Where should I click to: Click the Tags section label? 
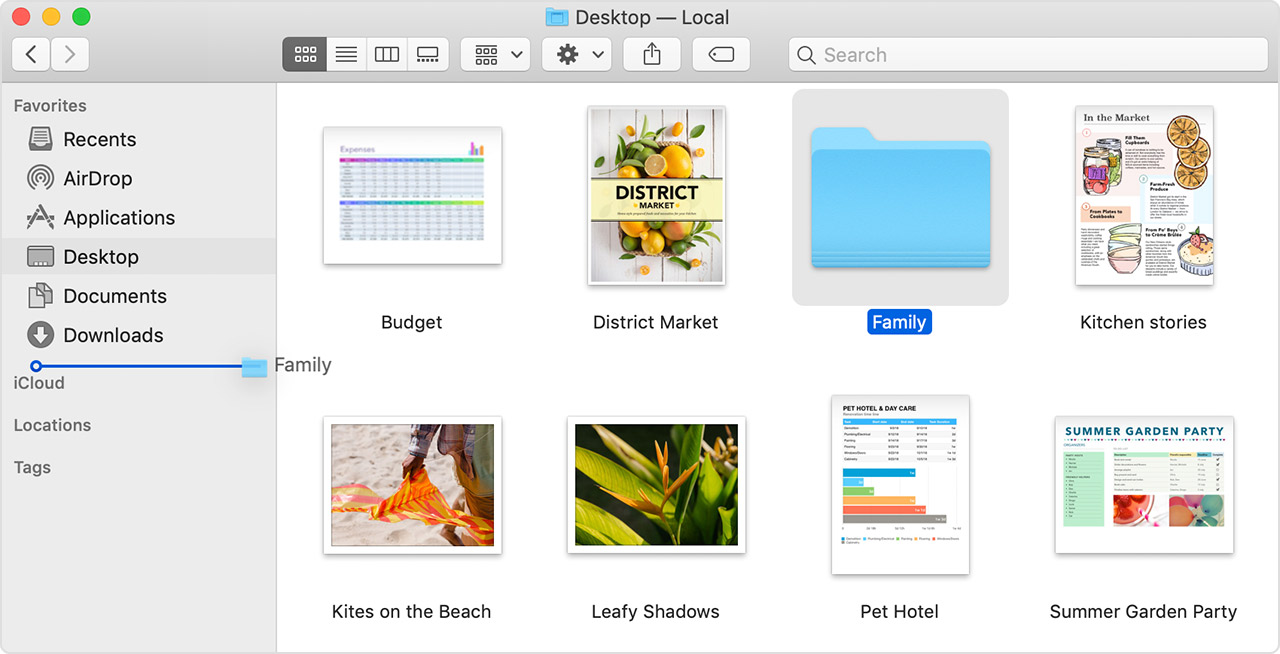(31, 467)
